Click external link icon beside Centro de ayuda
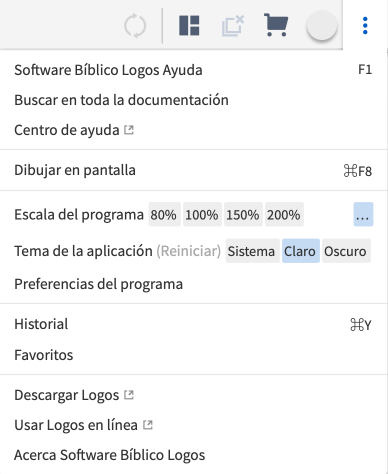This screenshot has height=474, width=388. click(129, 130)
